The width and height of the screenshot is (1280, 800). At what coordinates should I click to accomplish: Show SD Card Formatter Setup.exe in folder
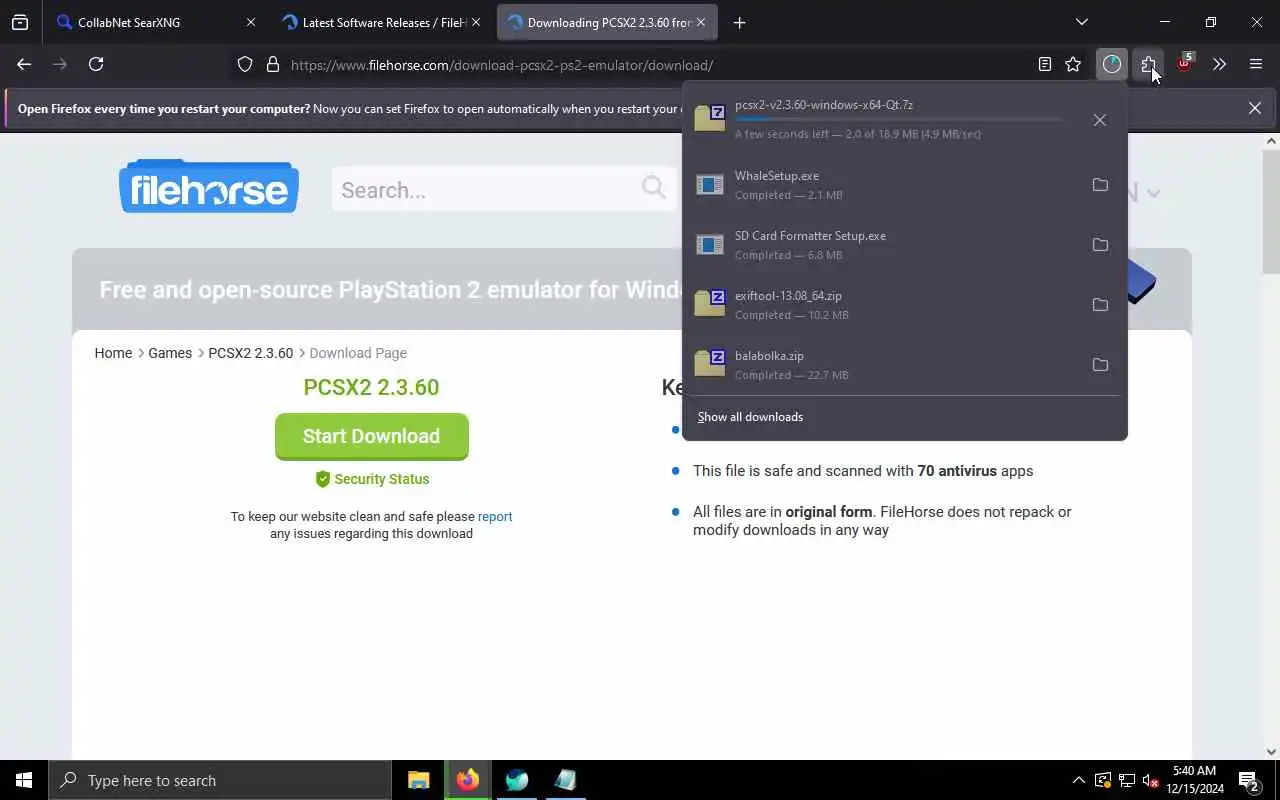click(1100, 245)
